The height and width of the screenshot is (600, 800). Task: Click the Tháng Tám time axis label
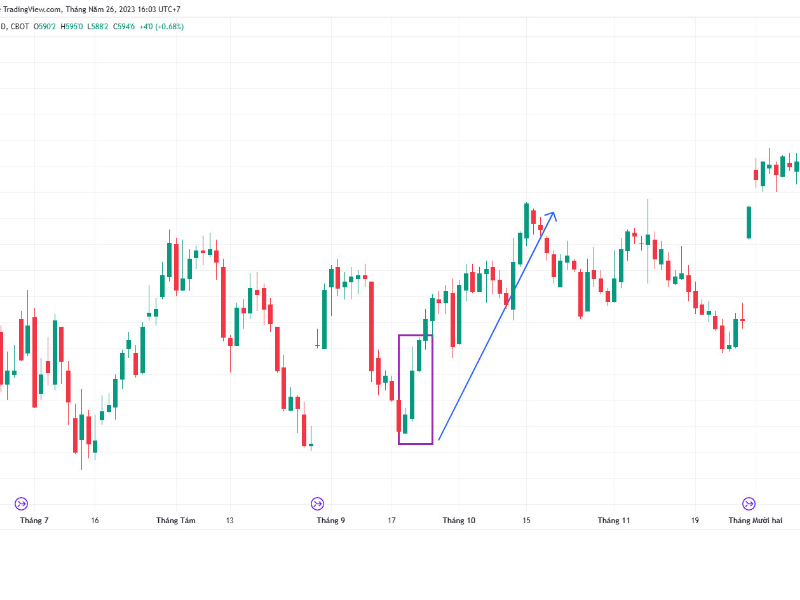point(175,521)
